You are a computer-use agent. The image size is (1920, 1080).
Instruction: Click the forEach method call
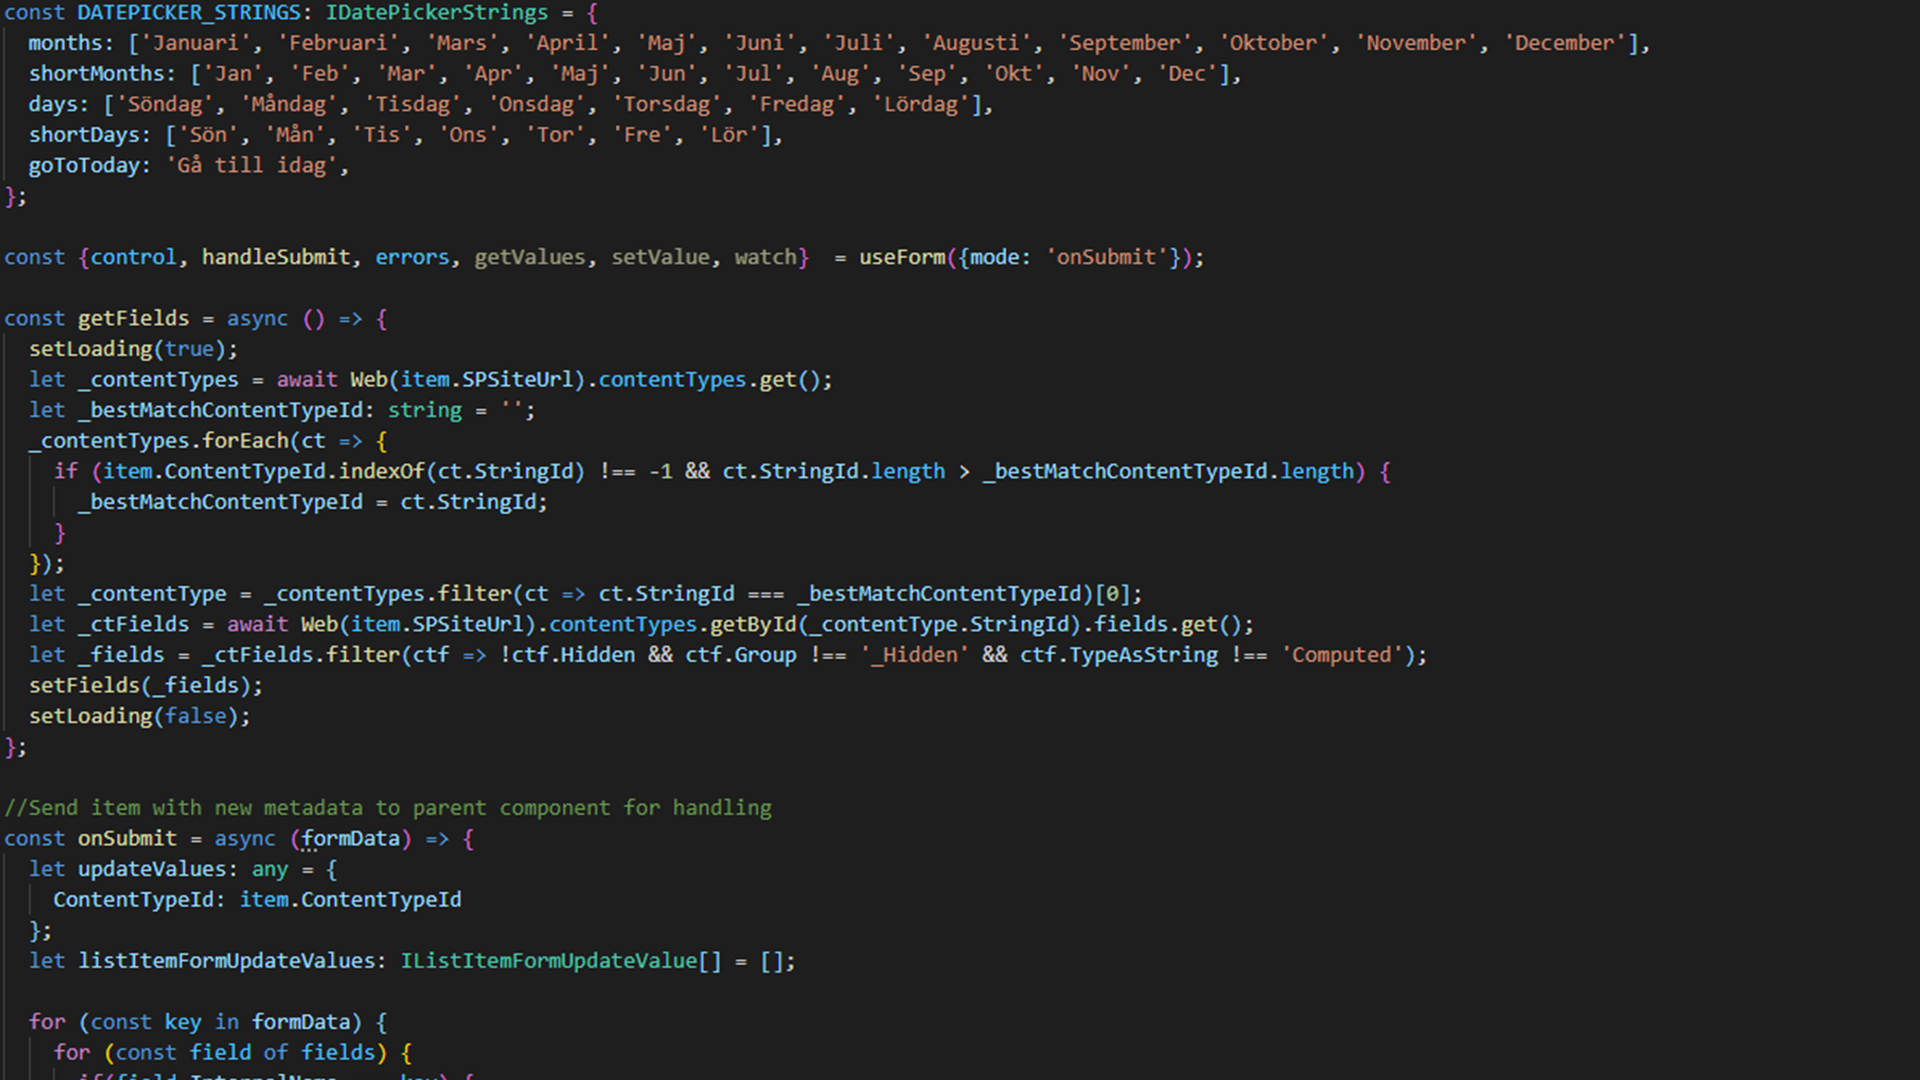pyautogui.click(x=245, y=441)
